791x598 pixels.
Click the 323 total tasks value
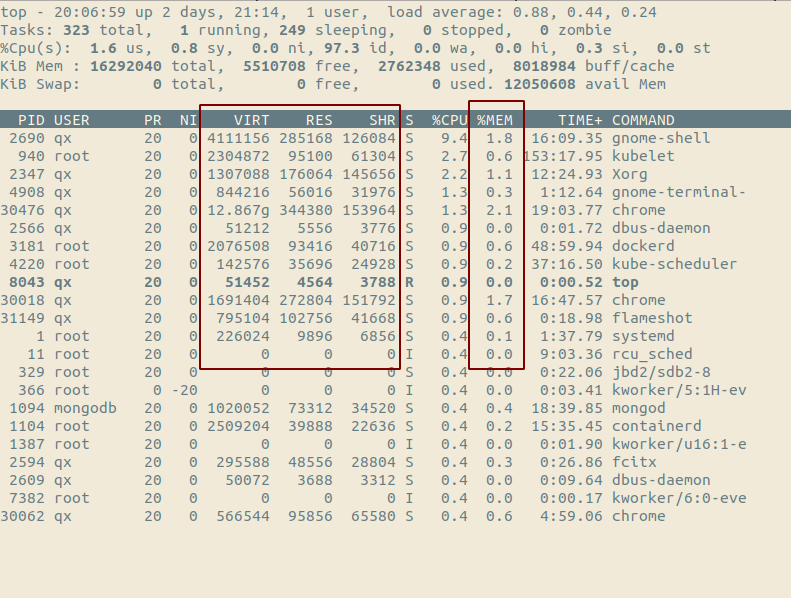coord(76,30)
